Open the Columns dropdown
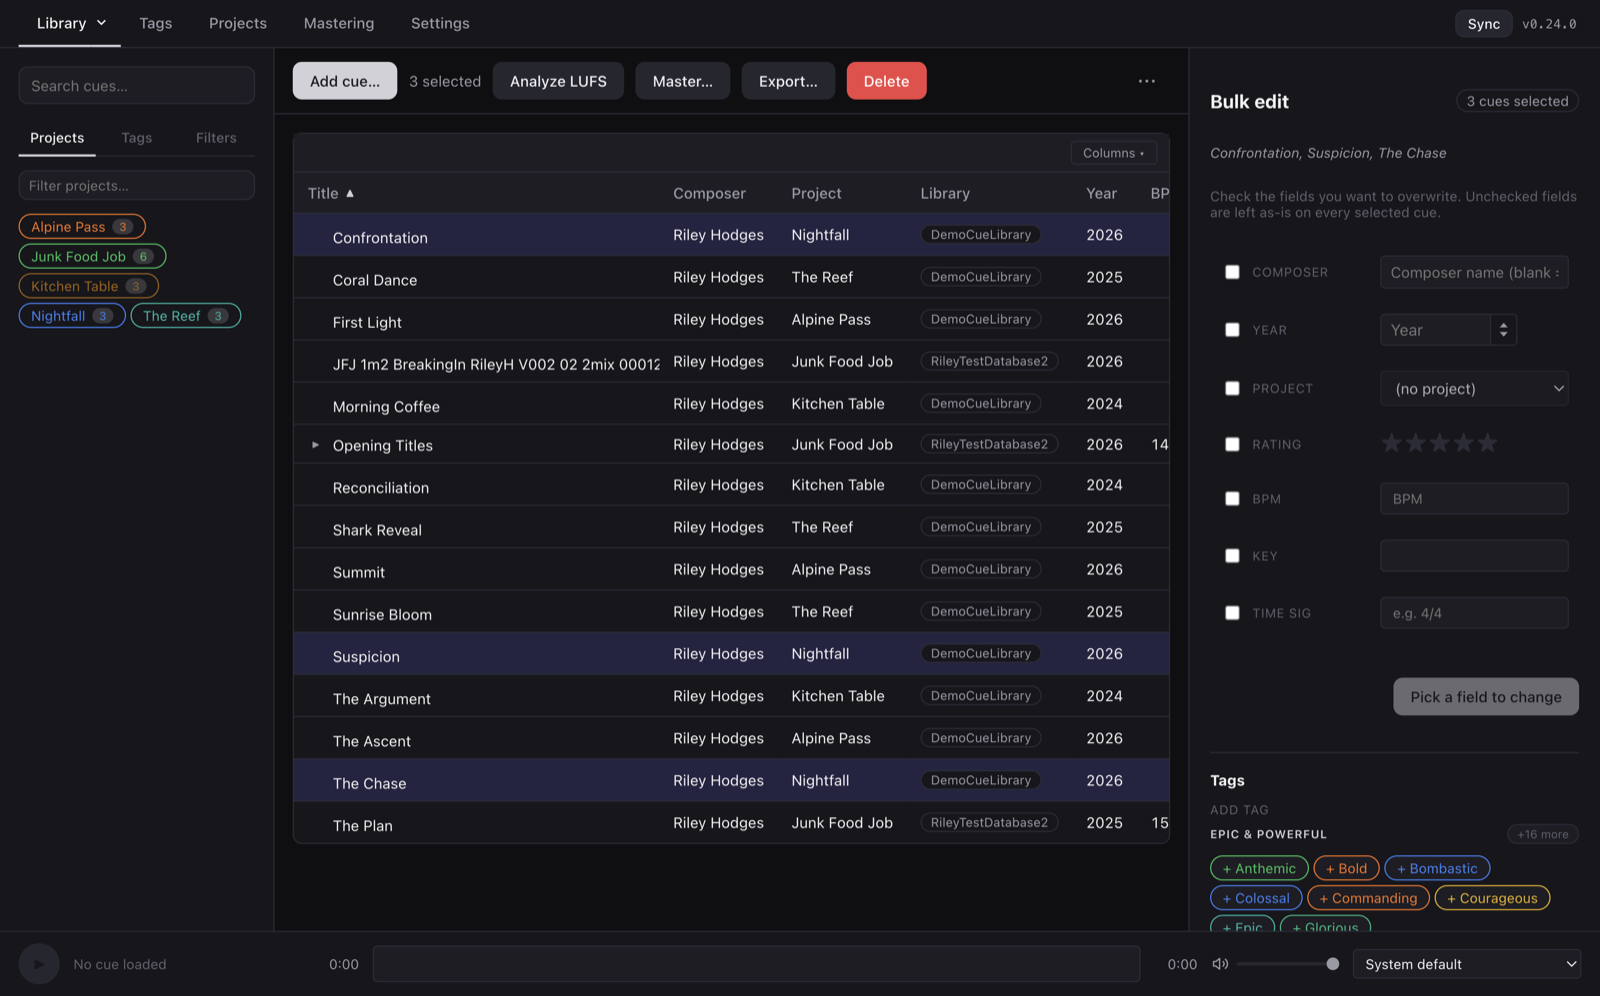1600x996 pixels. point(1113,153)
